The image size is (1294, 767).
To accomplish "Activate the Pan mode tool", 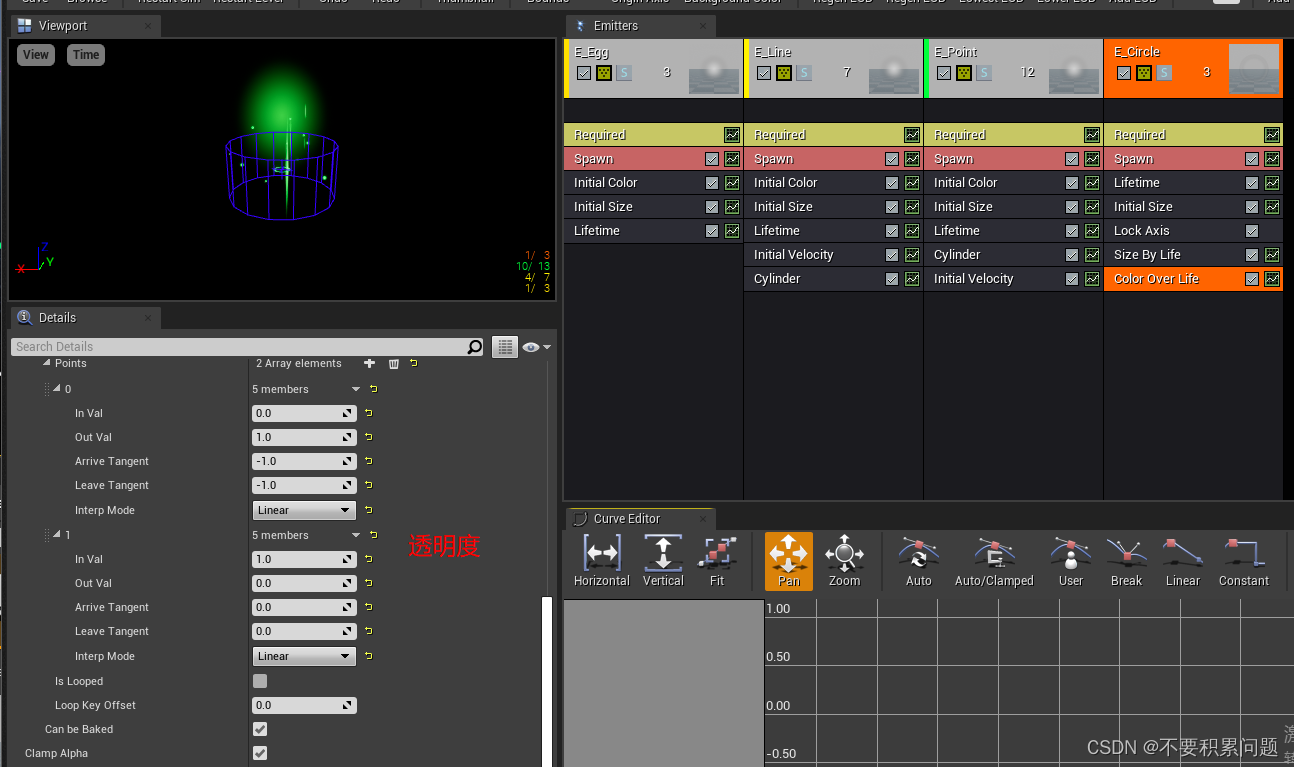I will point(789,561).
